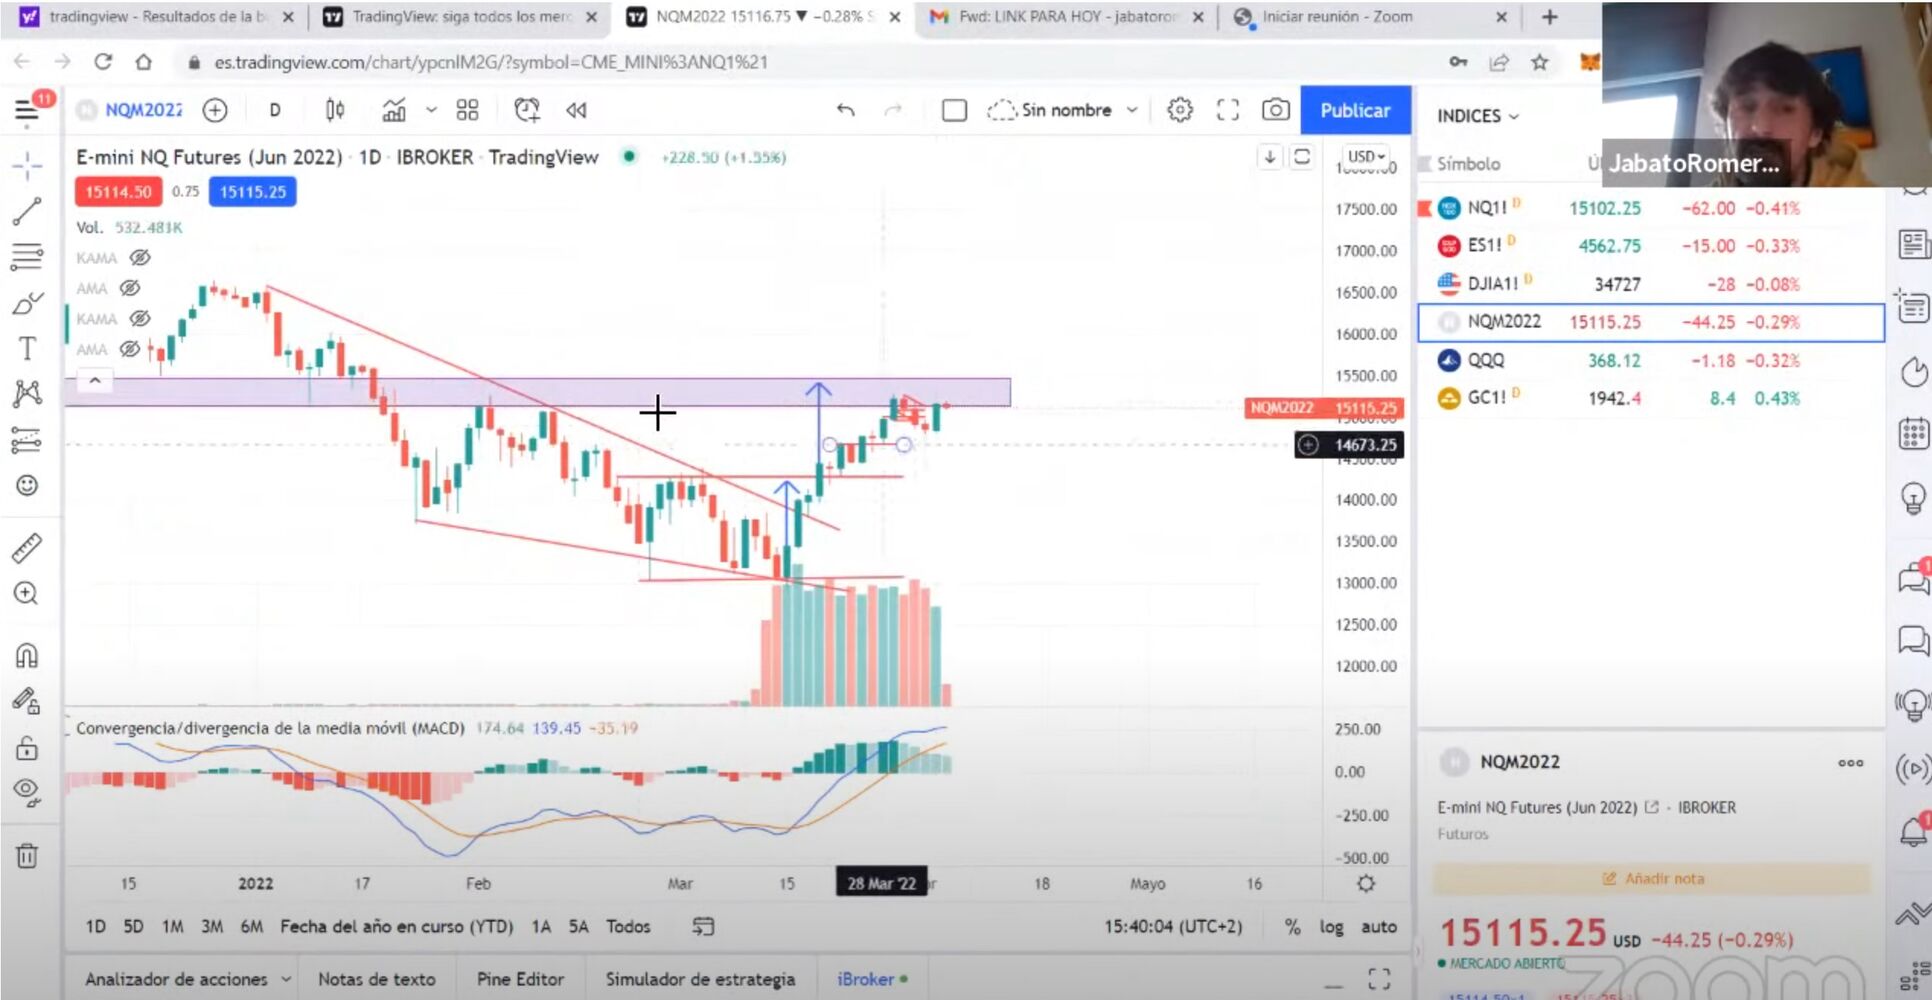Toggle percent scale on the price axis
The height and width of the screenshot is (1000, 1932).
(1293, 927)
